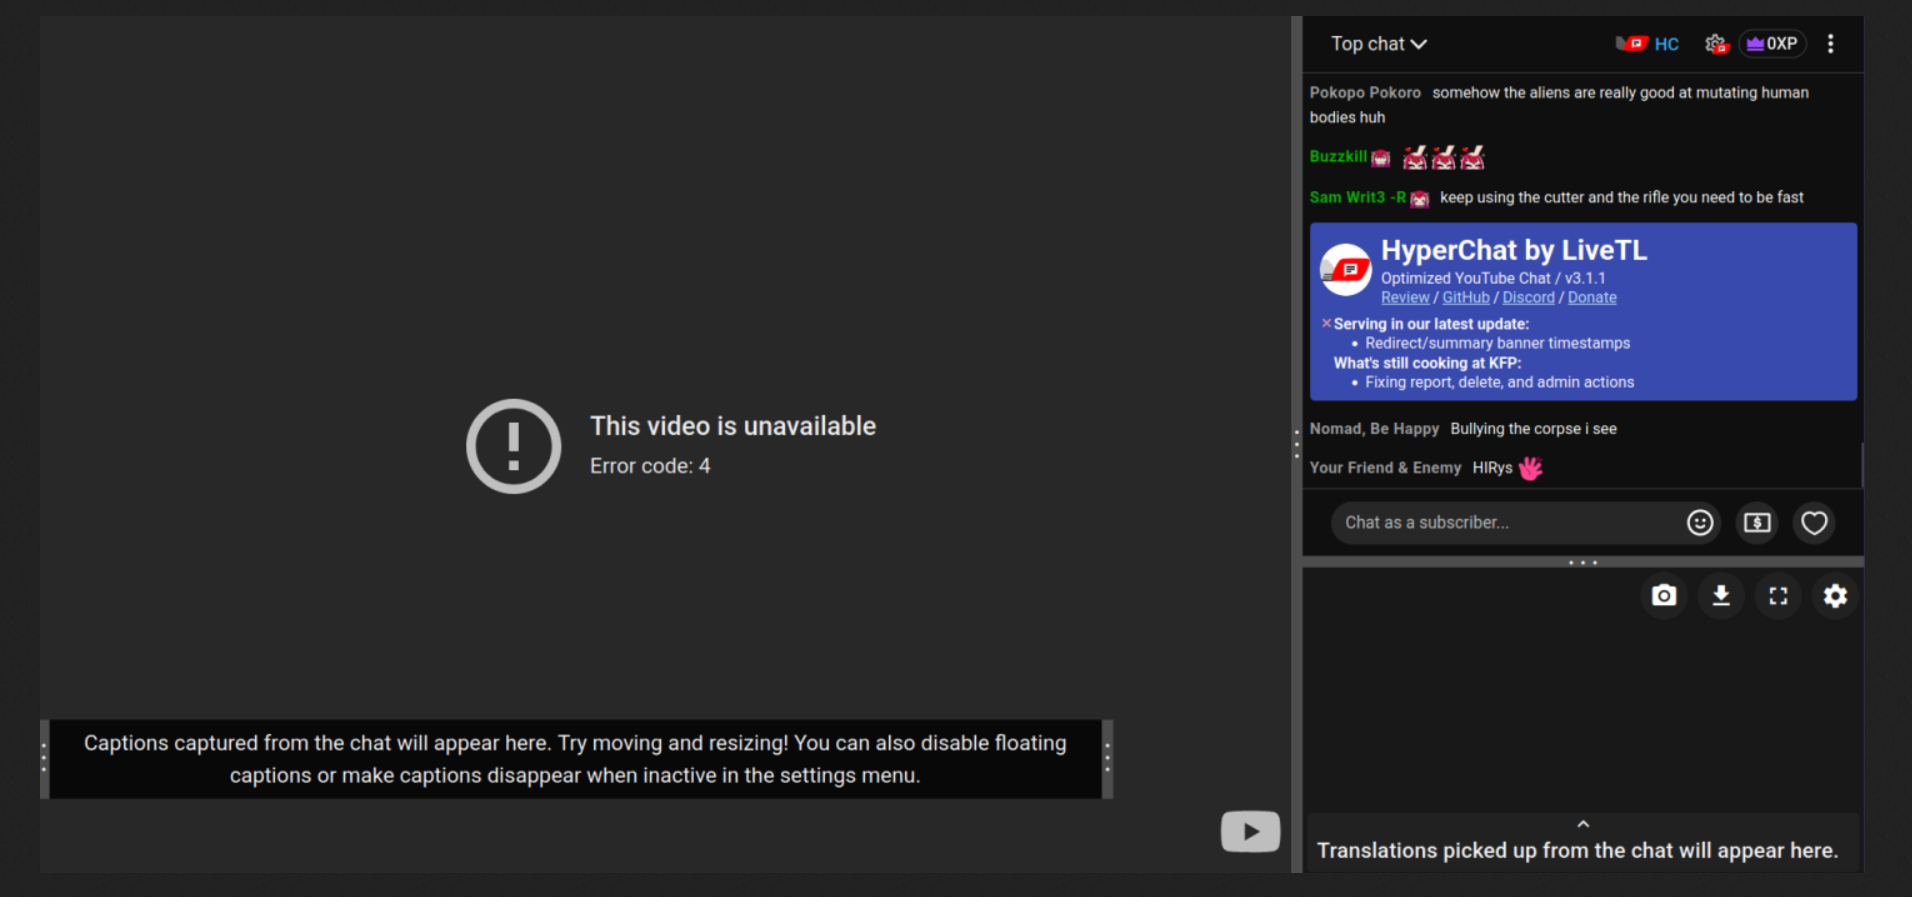The height and width of the screenshot is (897, 1912).
Task: Open the Discord link
Action: tap(1528, 298)
